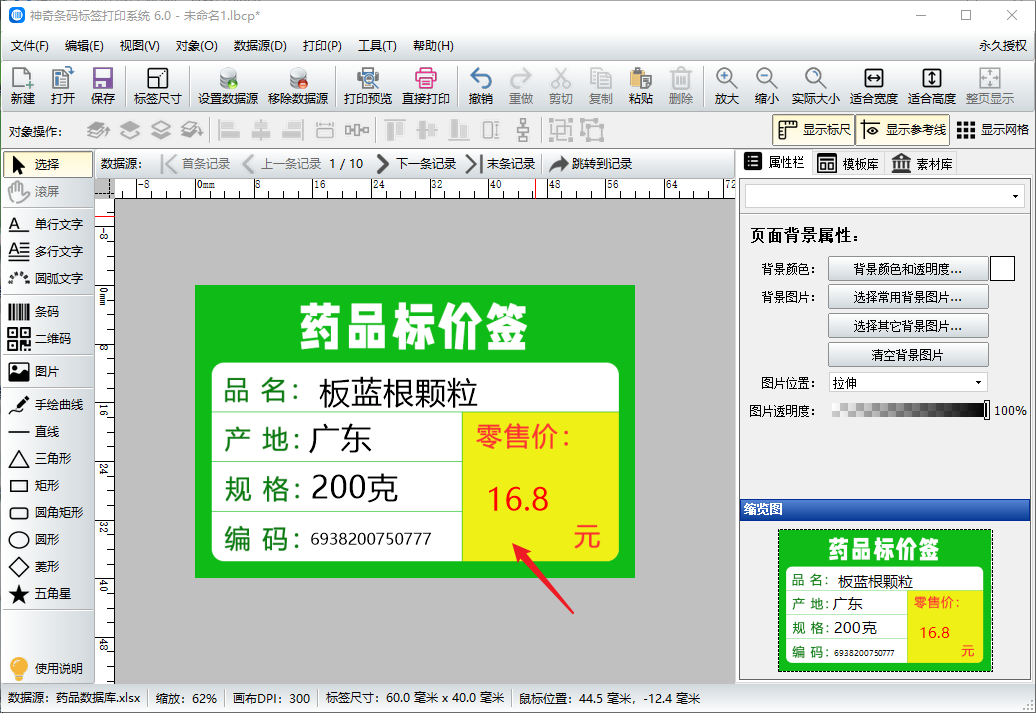
Task: Activate the 选择 select tool
Action: [x=48, y=165]
